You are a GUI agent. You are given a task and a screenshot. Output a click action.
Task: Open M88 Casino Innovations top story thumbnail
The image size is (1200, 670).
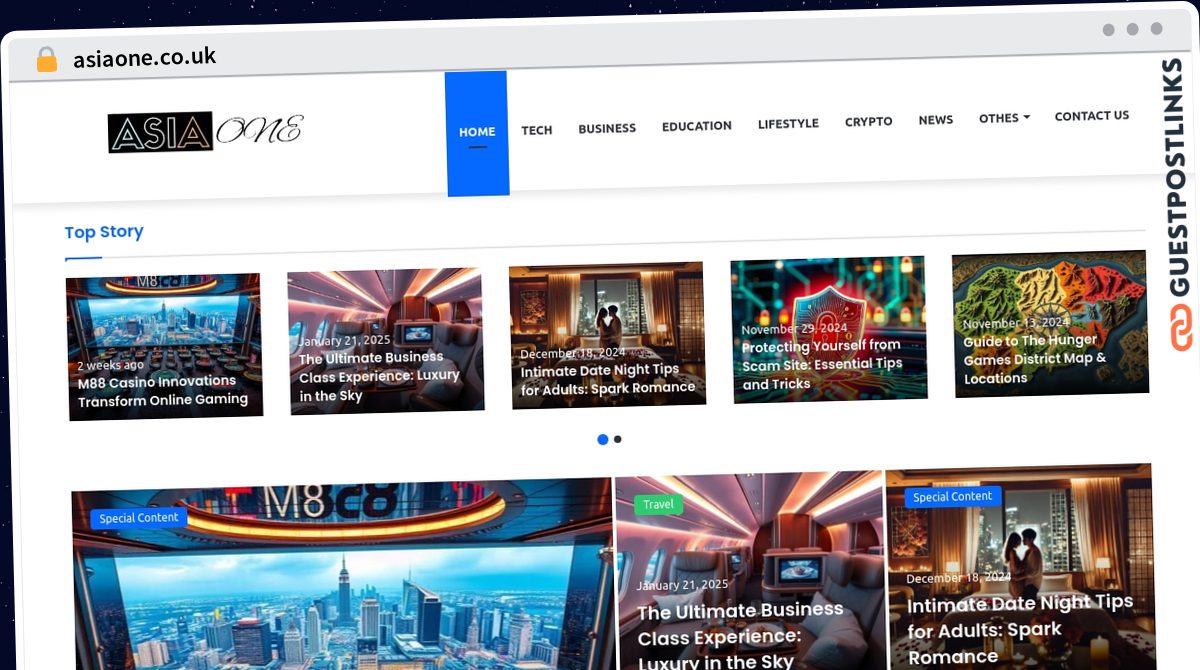click(x=164, y=346)
